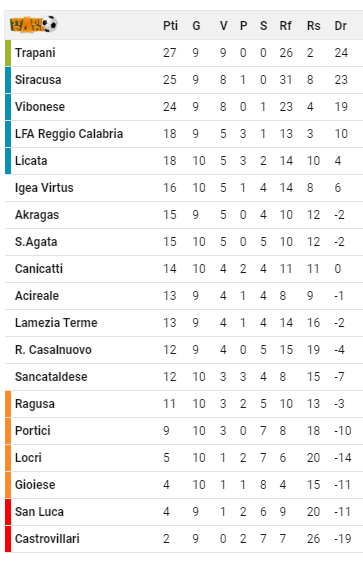This screenshot has width=363, height=566.
Task: Select LFA Reggio Calabria row
Action: coord(184,134)
